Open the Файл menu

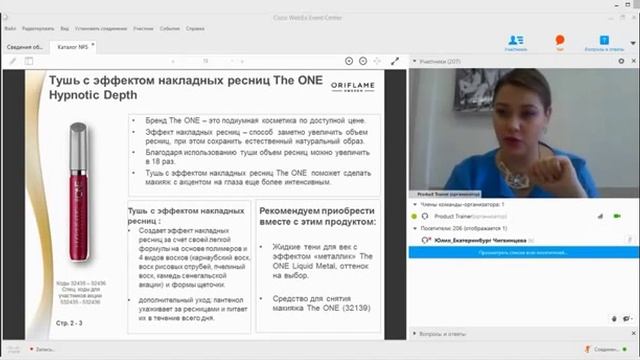10,29
